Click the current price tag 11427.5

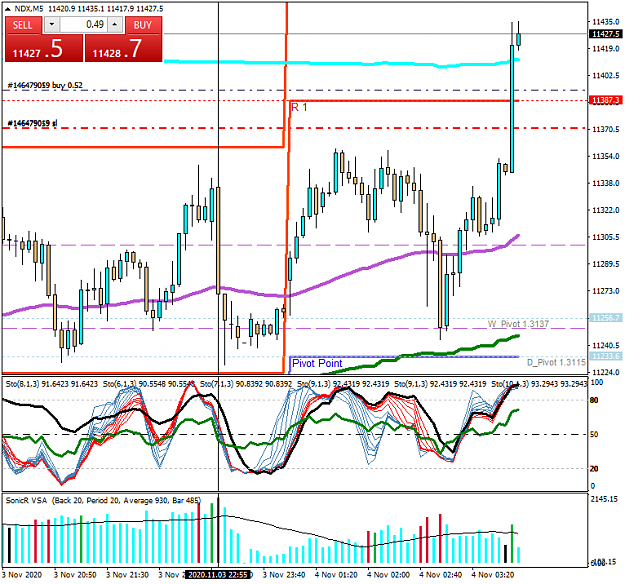pyautogui.click(x=605, y=34)
